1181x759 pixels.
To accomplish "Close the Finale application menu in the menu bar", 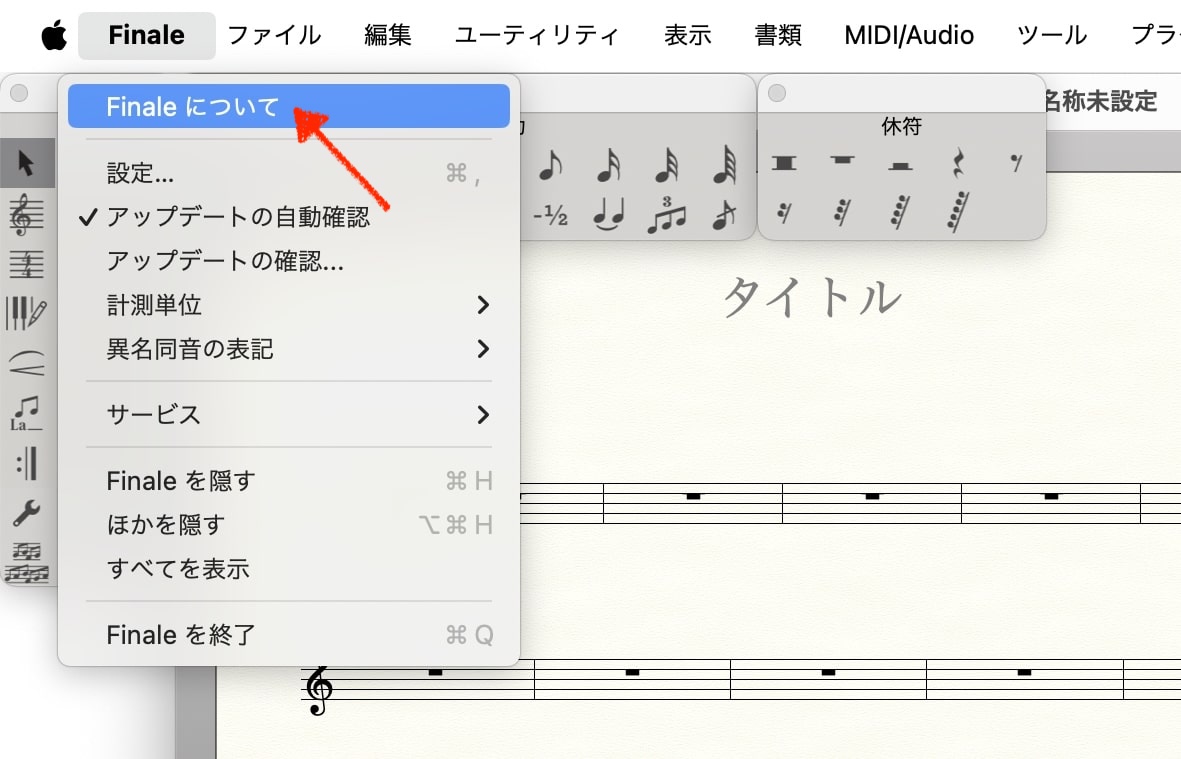I will point(146,35).
